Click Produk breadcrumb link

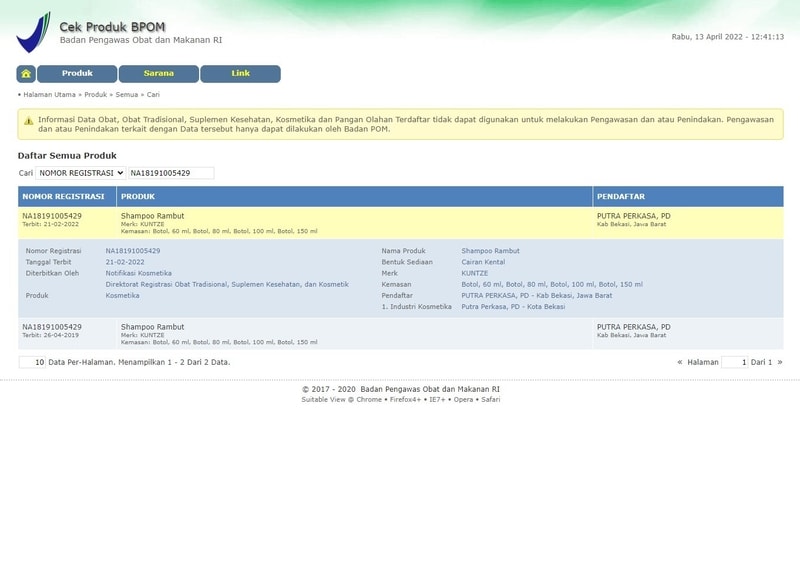click(95, 95)
